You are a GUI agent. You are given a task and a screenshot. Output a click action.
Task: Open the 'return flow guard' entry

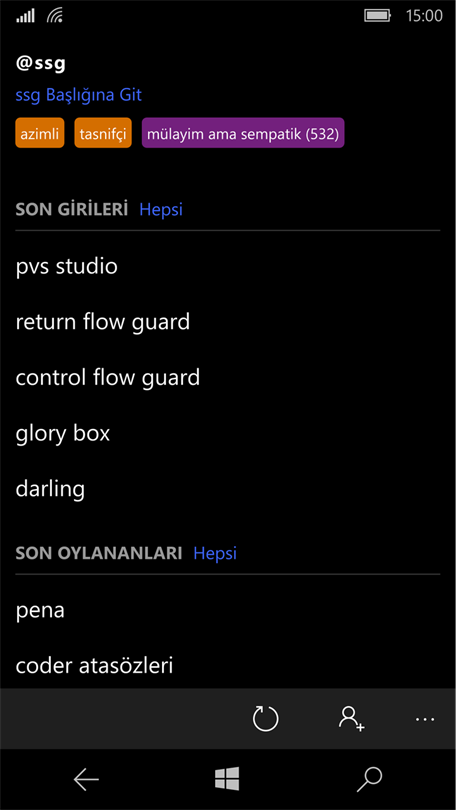point(228,322)
